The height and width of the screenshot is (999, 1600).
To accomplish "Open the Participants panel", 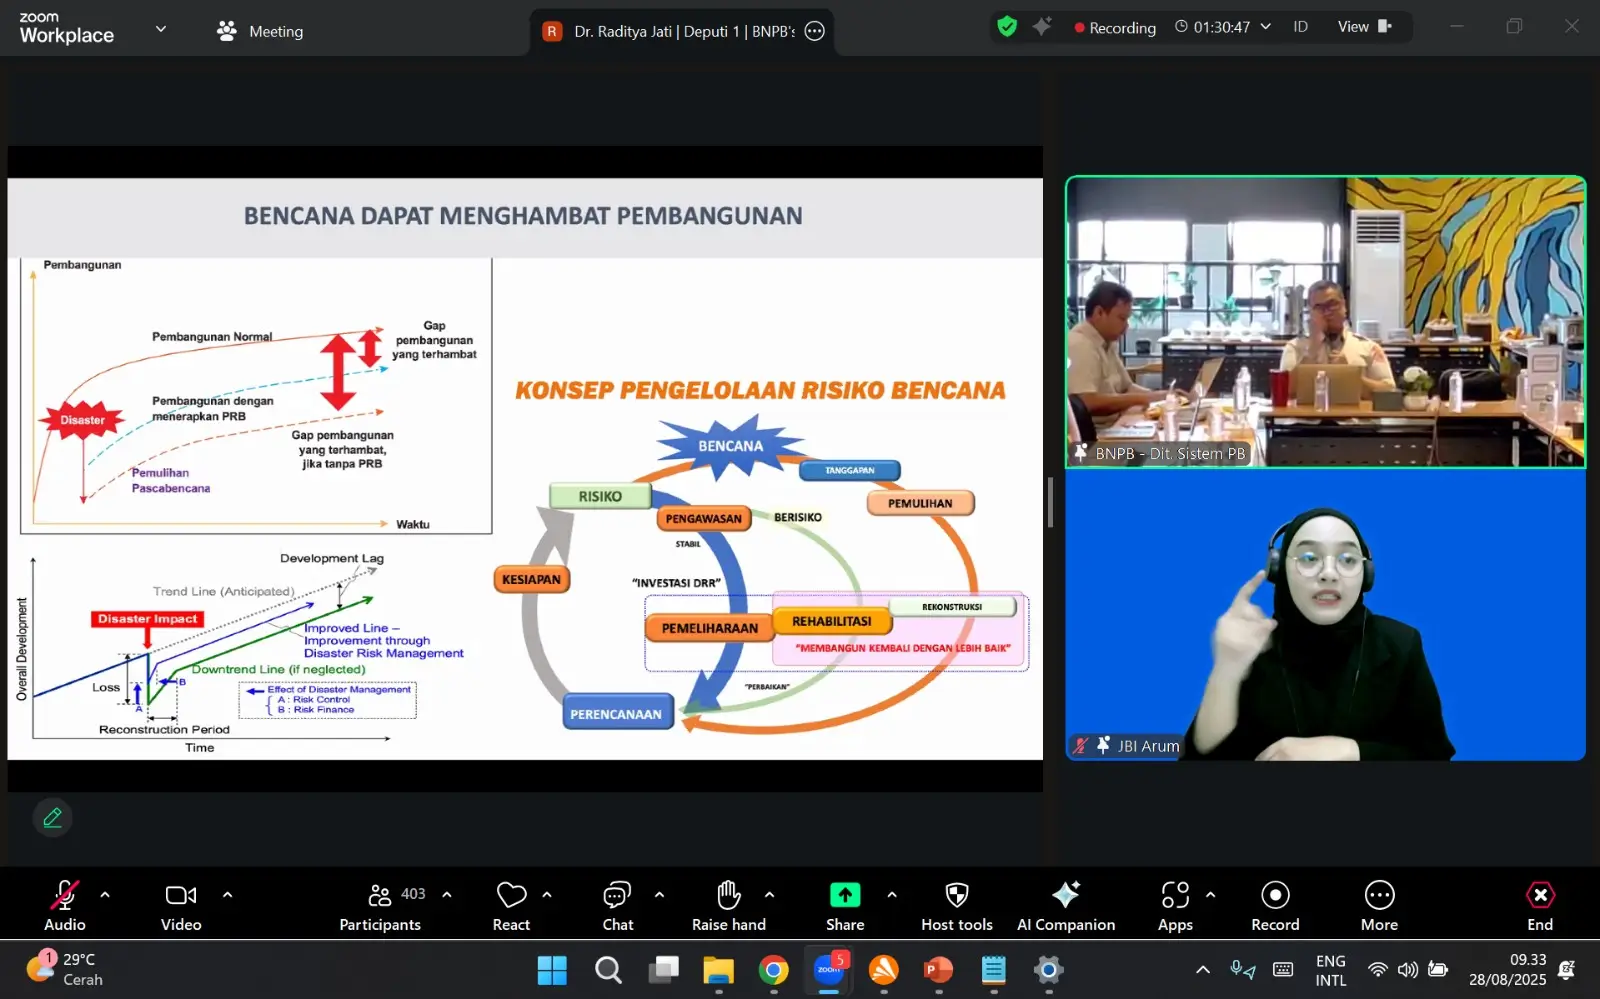I will (x=380, y=905).
